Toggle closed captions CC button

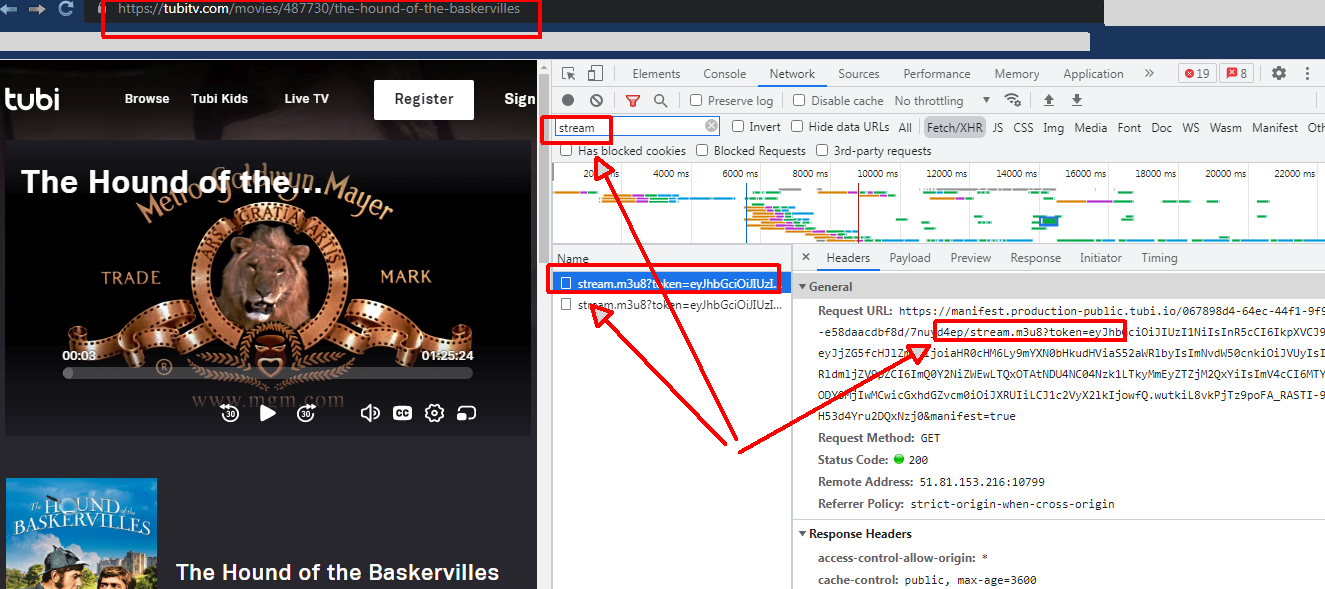tap(402, 412)
